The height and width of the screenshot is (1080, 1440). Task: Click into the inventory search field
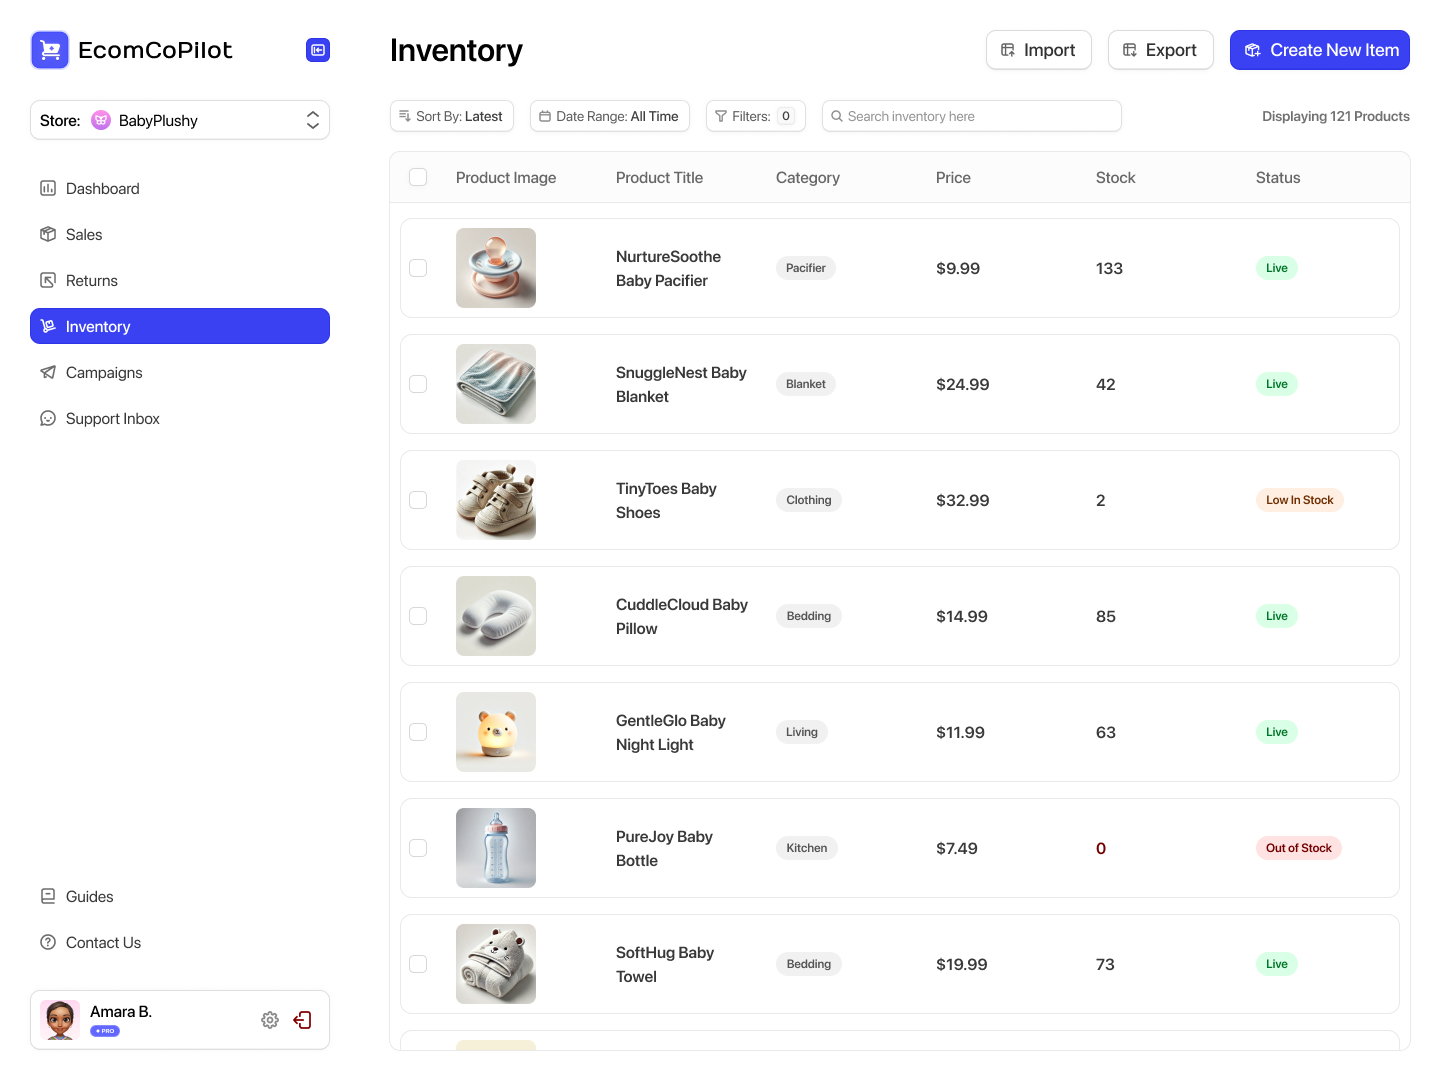click(970, 116)
